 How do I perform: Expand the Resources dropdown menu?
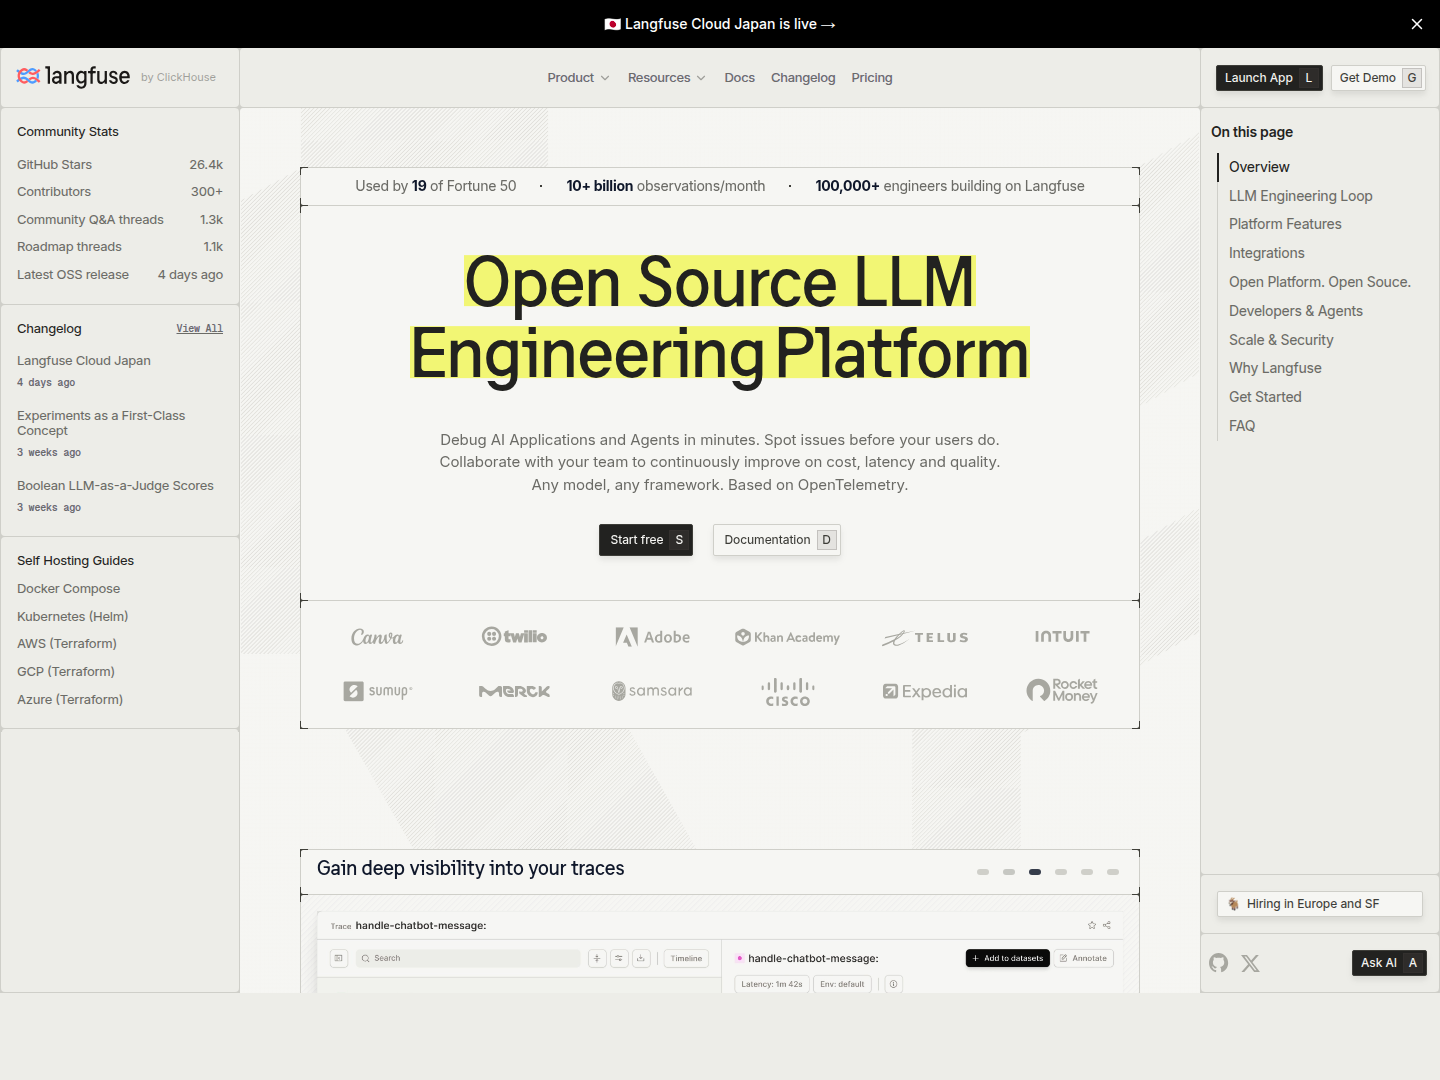coord(667,77)
